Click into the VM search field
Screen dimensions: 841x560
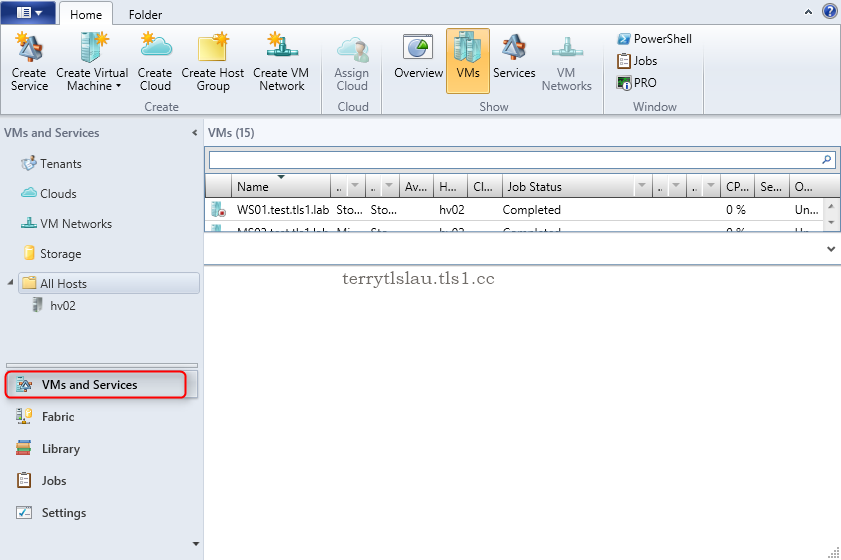click(x=514, y=160)
